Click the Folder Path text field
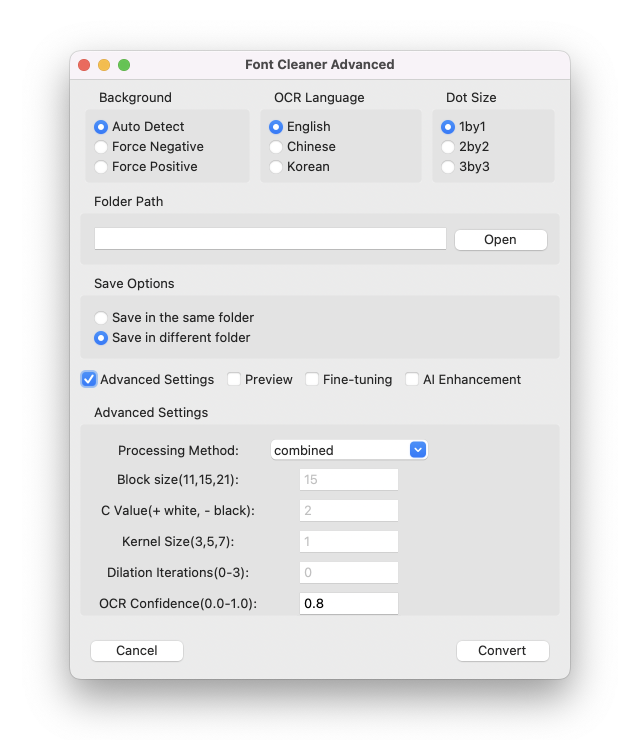The width and height of the screenshot is (637, 740). (x=270, y=239)
